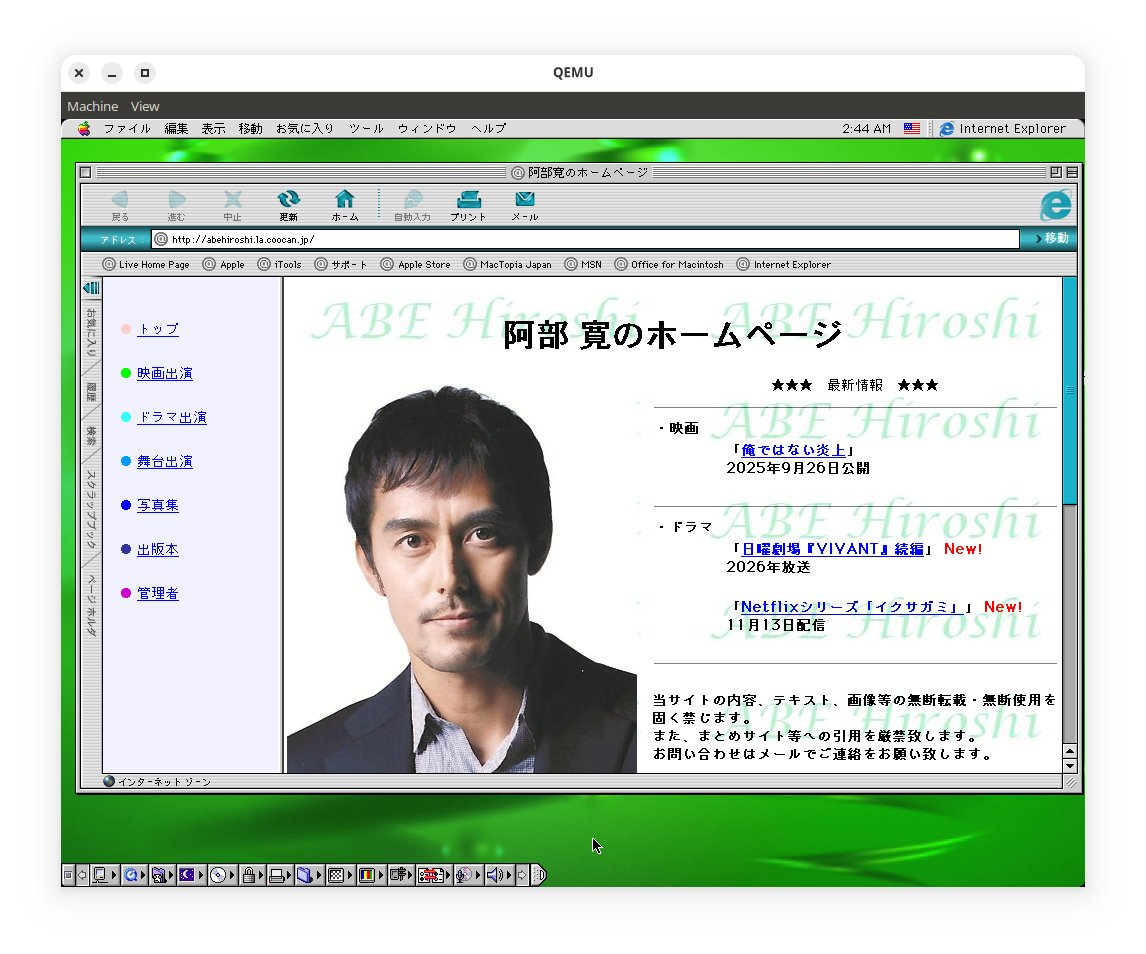
Task: Collapse the Explorer bar with the arrow toggle
Action: [x=91, y=288]
